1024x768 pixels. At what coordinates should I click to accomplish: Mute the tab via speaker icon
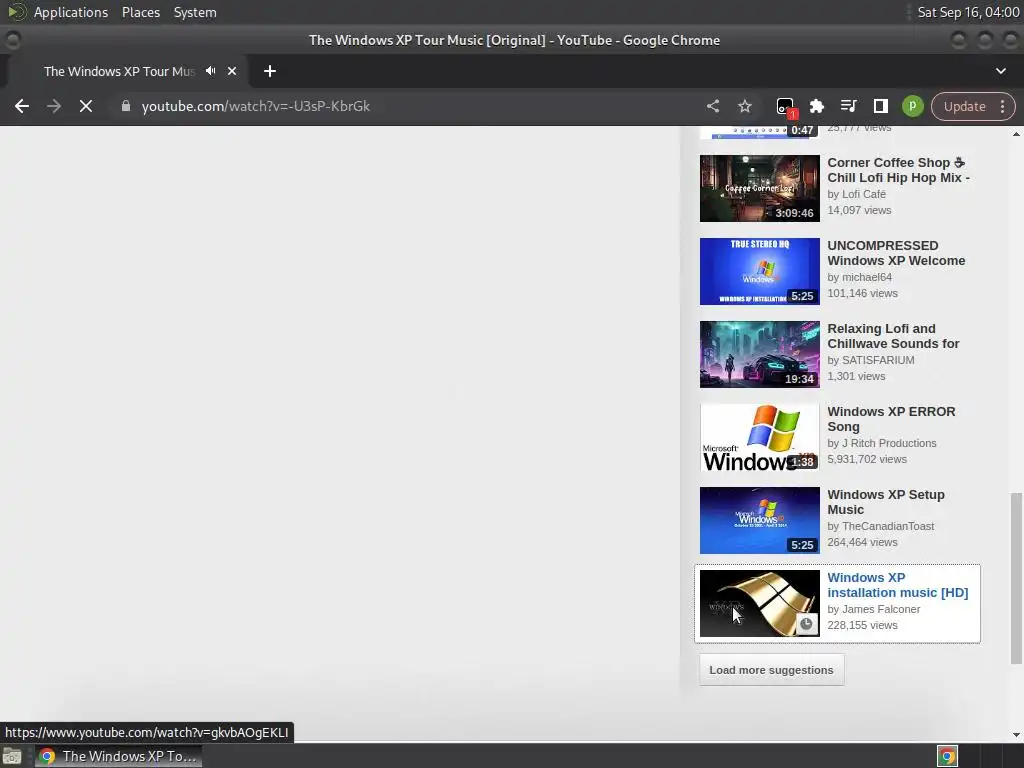pyautogui.click(x=210, y=71)
